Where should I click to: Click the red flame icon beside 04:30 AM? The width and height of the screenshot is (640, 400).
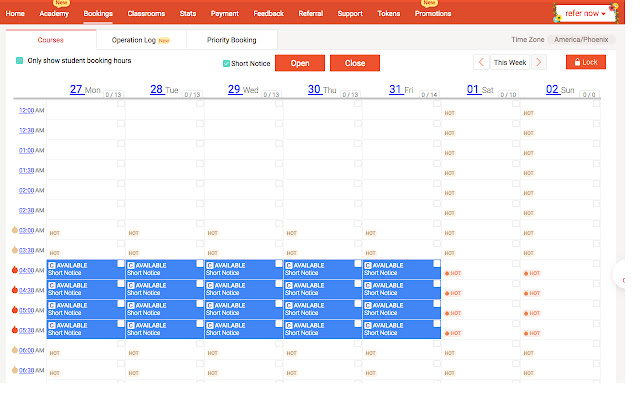pyautogui.click(x=15, y=290)
